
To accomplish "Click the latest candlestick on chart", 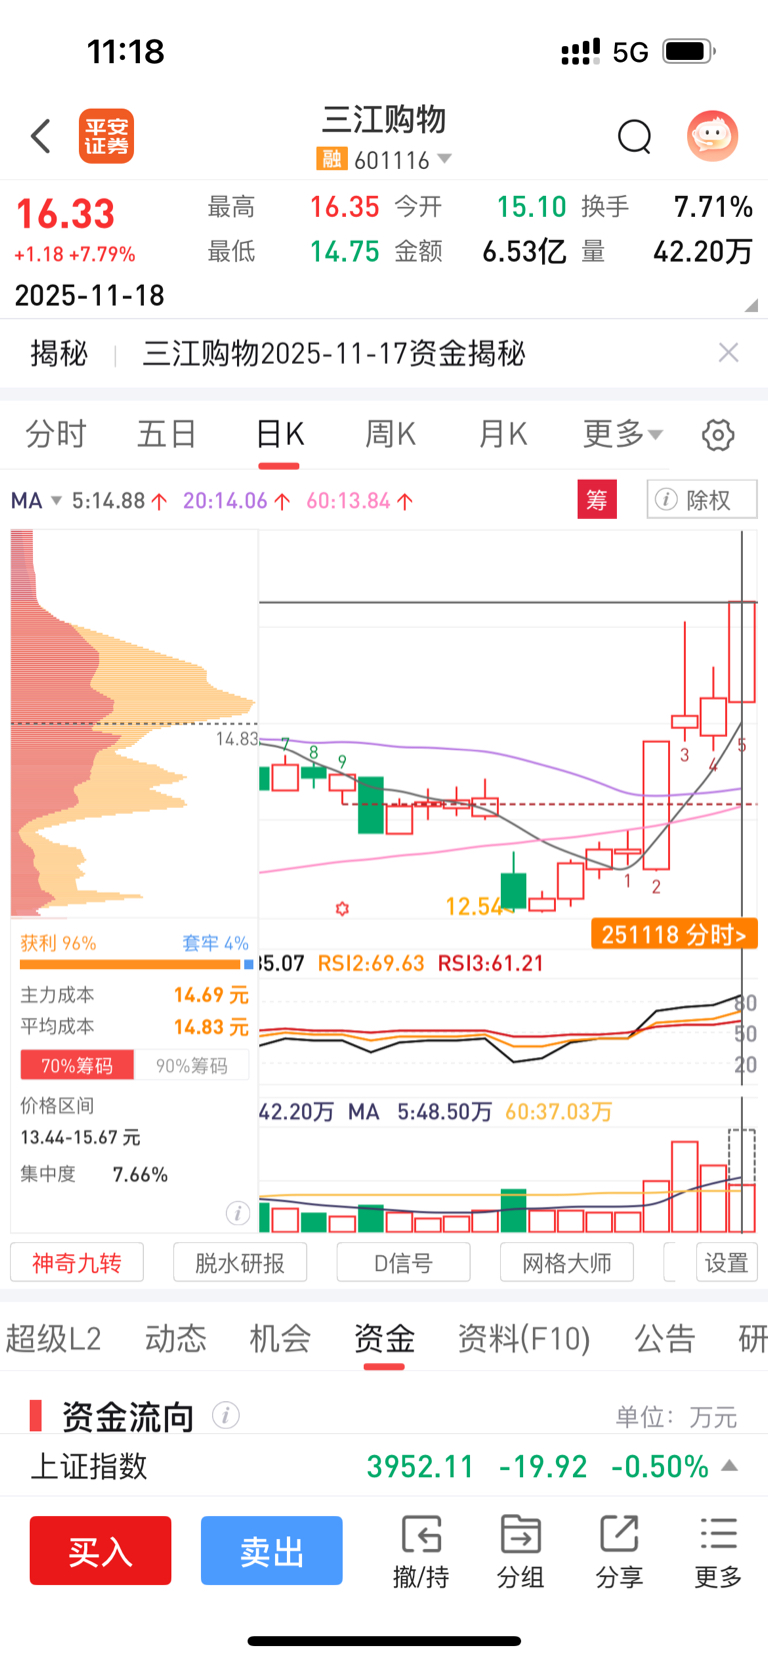I will (x=742, y=652).
